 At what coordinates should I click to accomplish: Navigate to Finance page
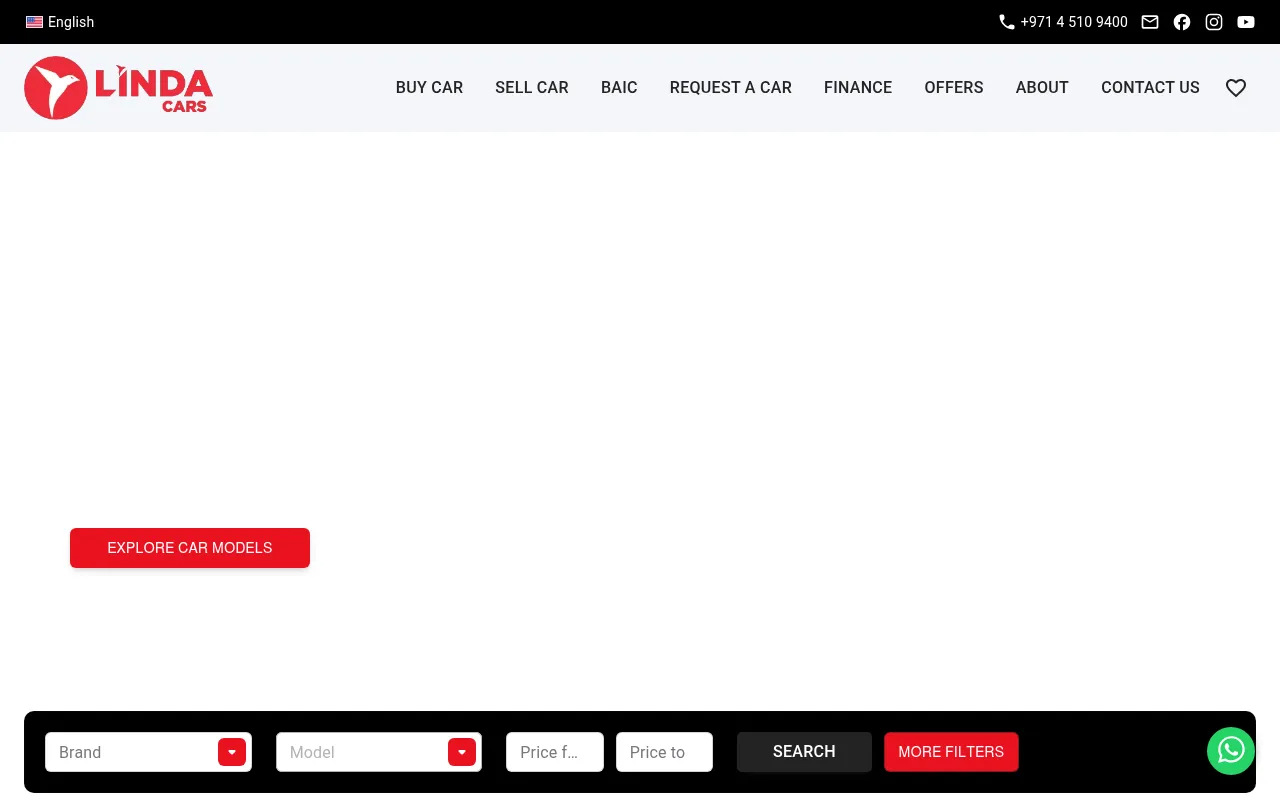pyautogui.click(x=858, y=88)
